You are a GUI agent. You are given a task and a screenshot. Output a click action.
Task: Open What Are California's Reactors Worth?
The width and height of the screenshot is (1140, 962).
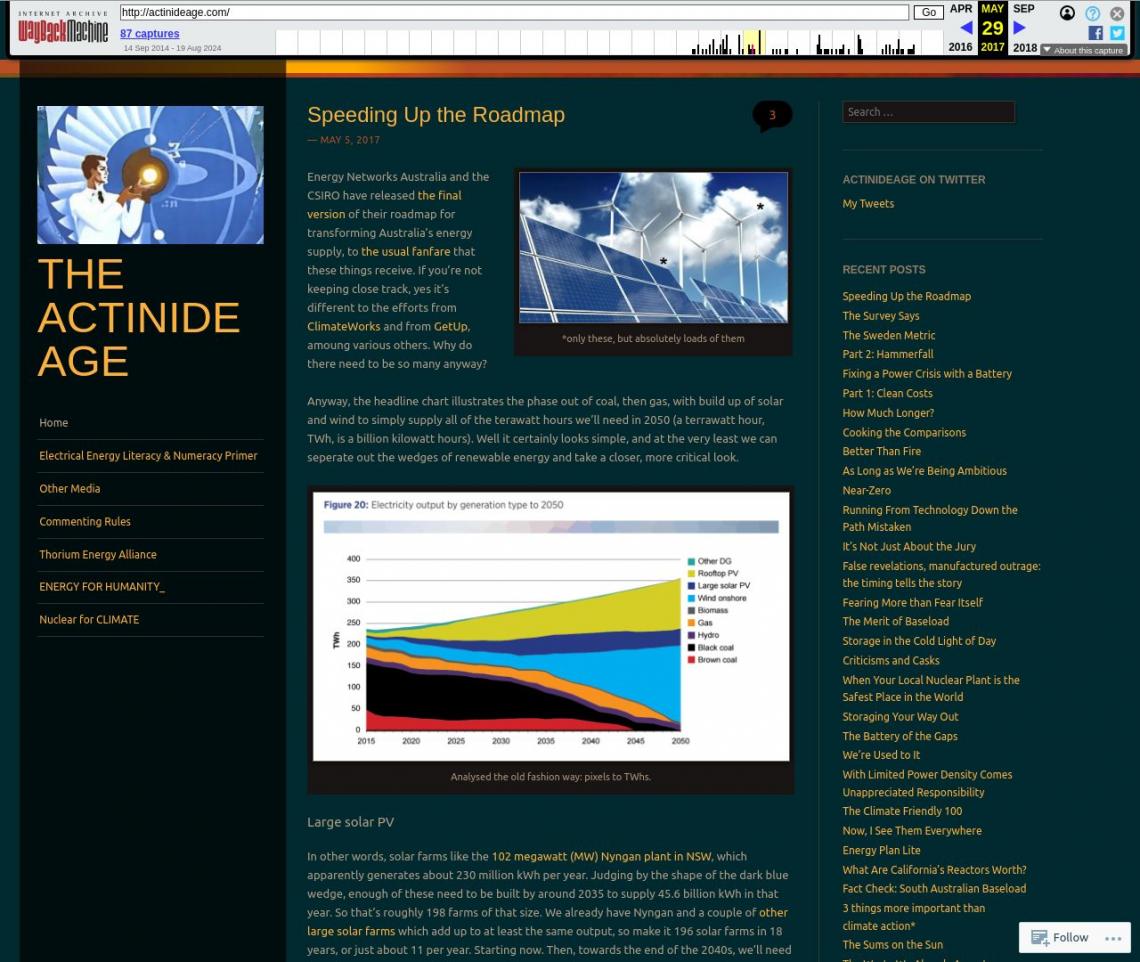pos(934,870)
